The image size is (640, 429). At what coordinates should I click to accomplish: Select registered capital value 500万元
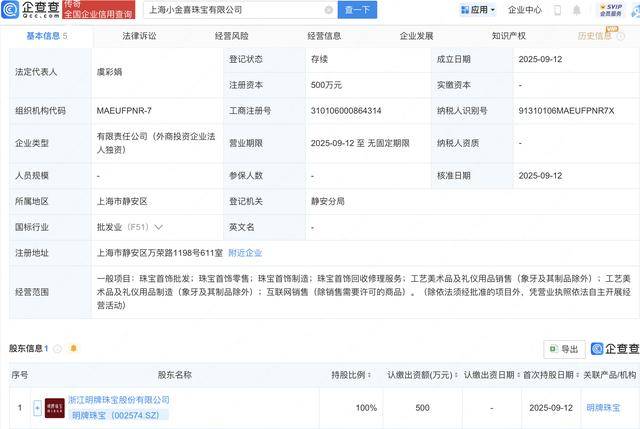point(326,85)
